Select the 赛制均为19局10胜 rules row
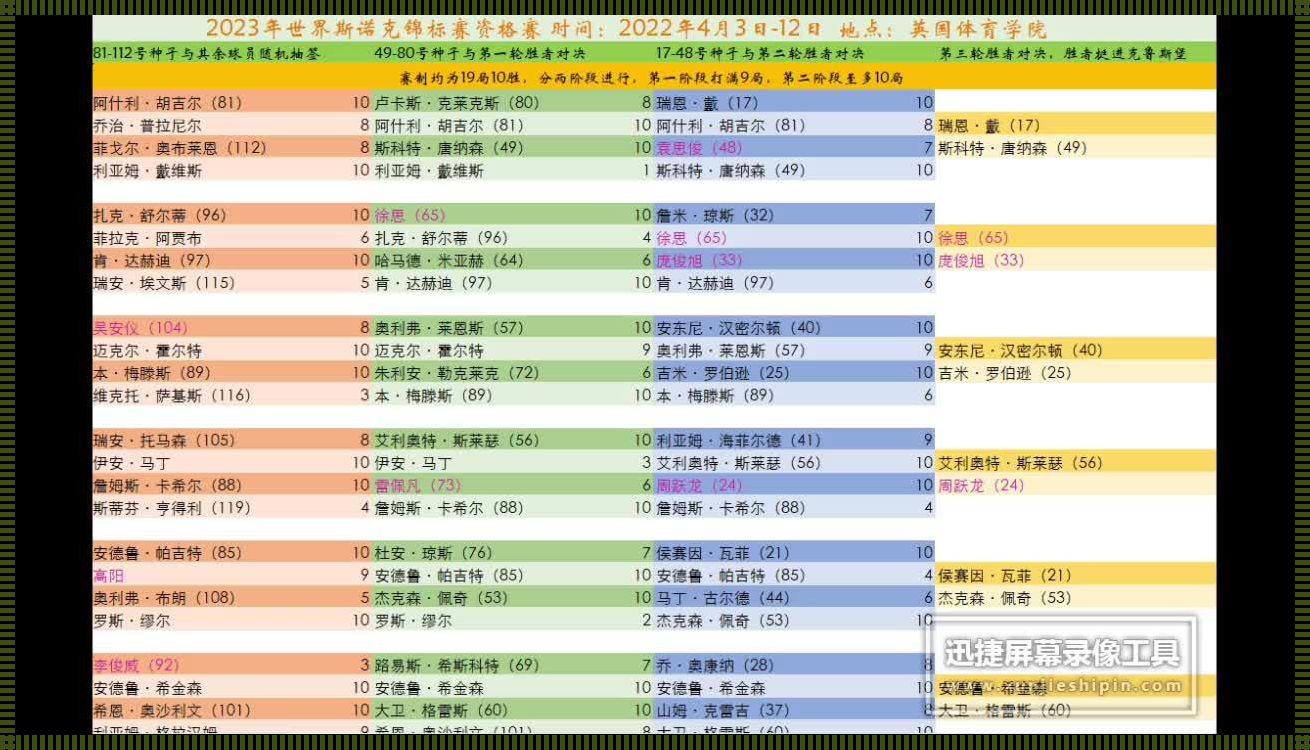Screen dimensions: 1310x750 [x=654, y=77]
